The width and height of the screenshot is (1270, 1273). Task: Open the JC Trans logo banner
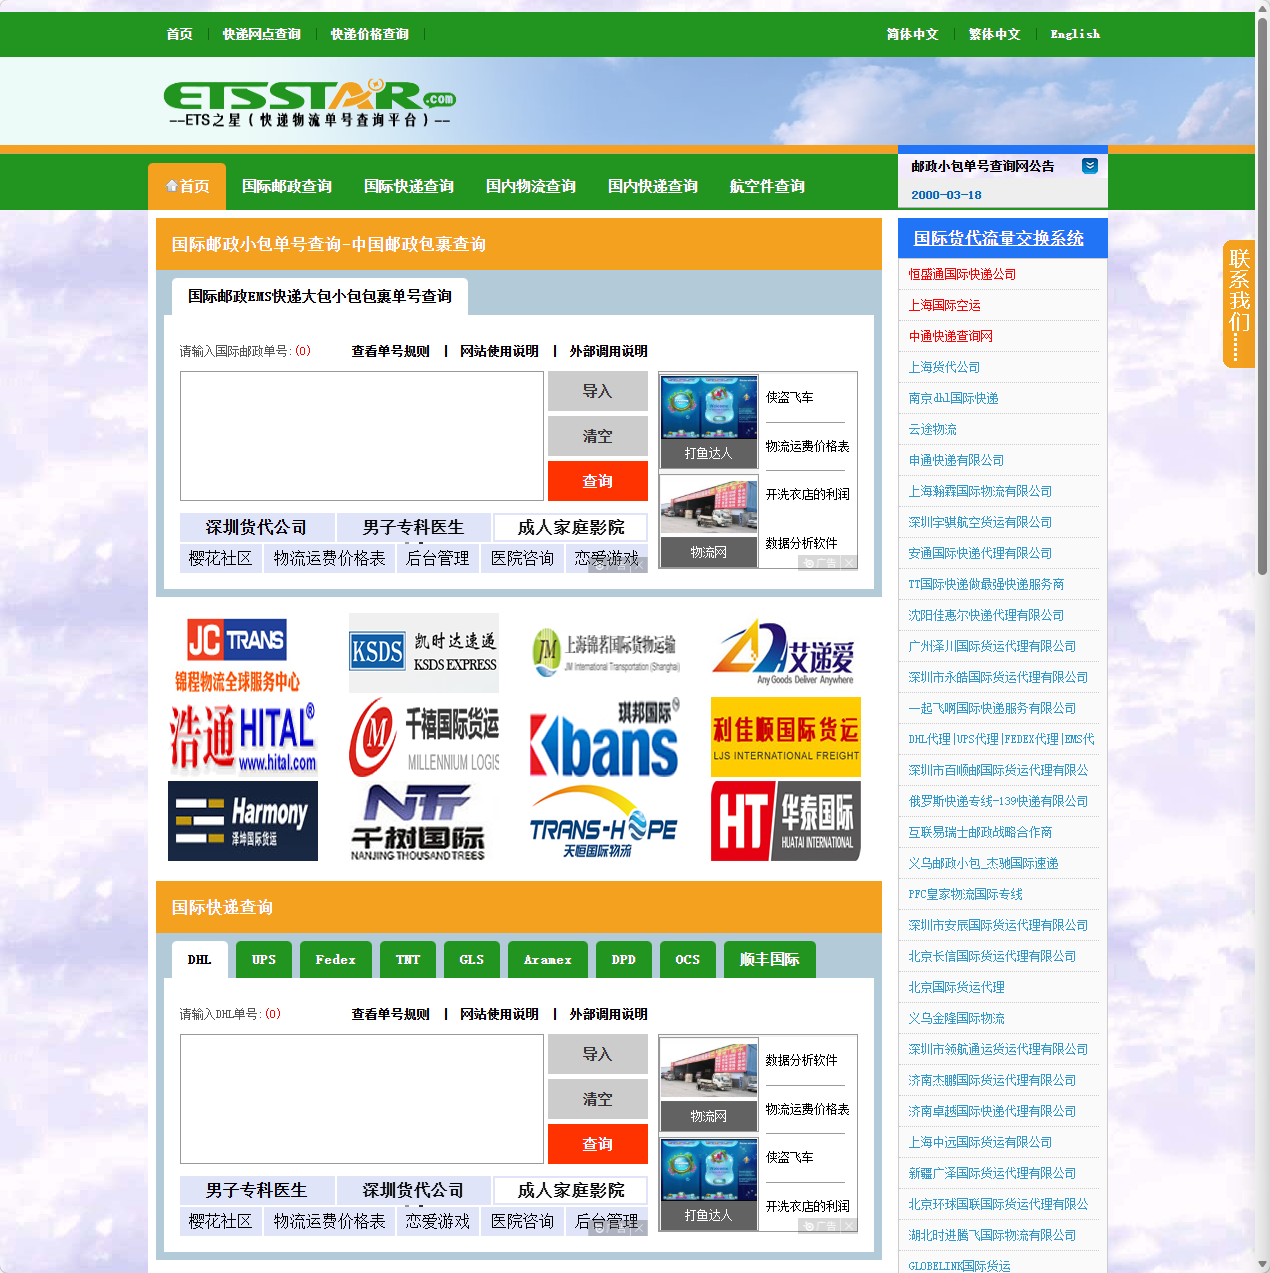click(x=237, y=654)
